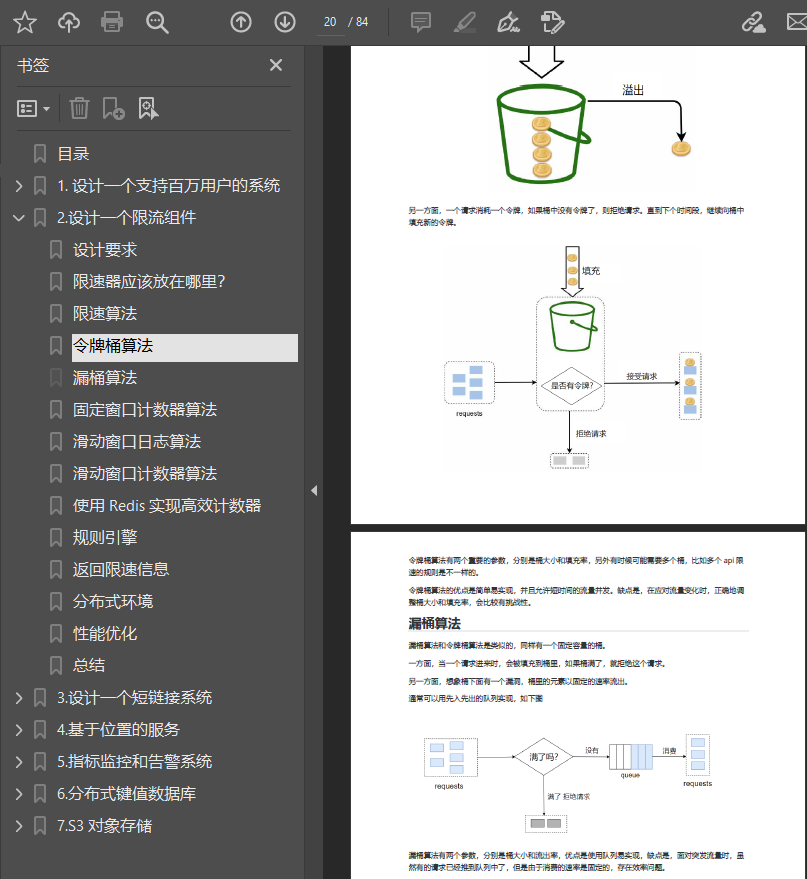
Task: Click the find current bookmark icon
Action: point(148,108)
